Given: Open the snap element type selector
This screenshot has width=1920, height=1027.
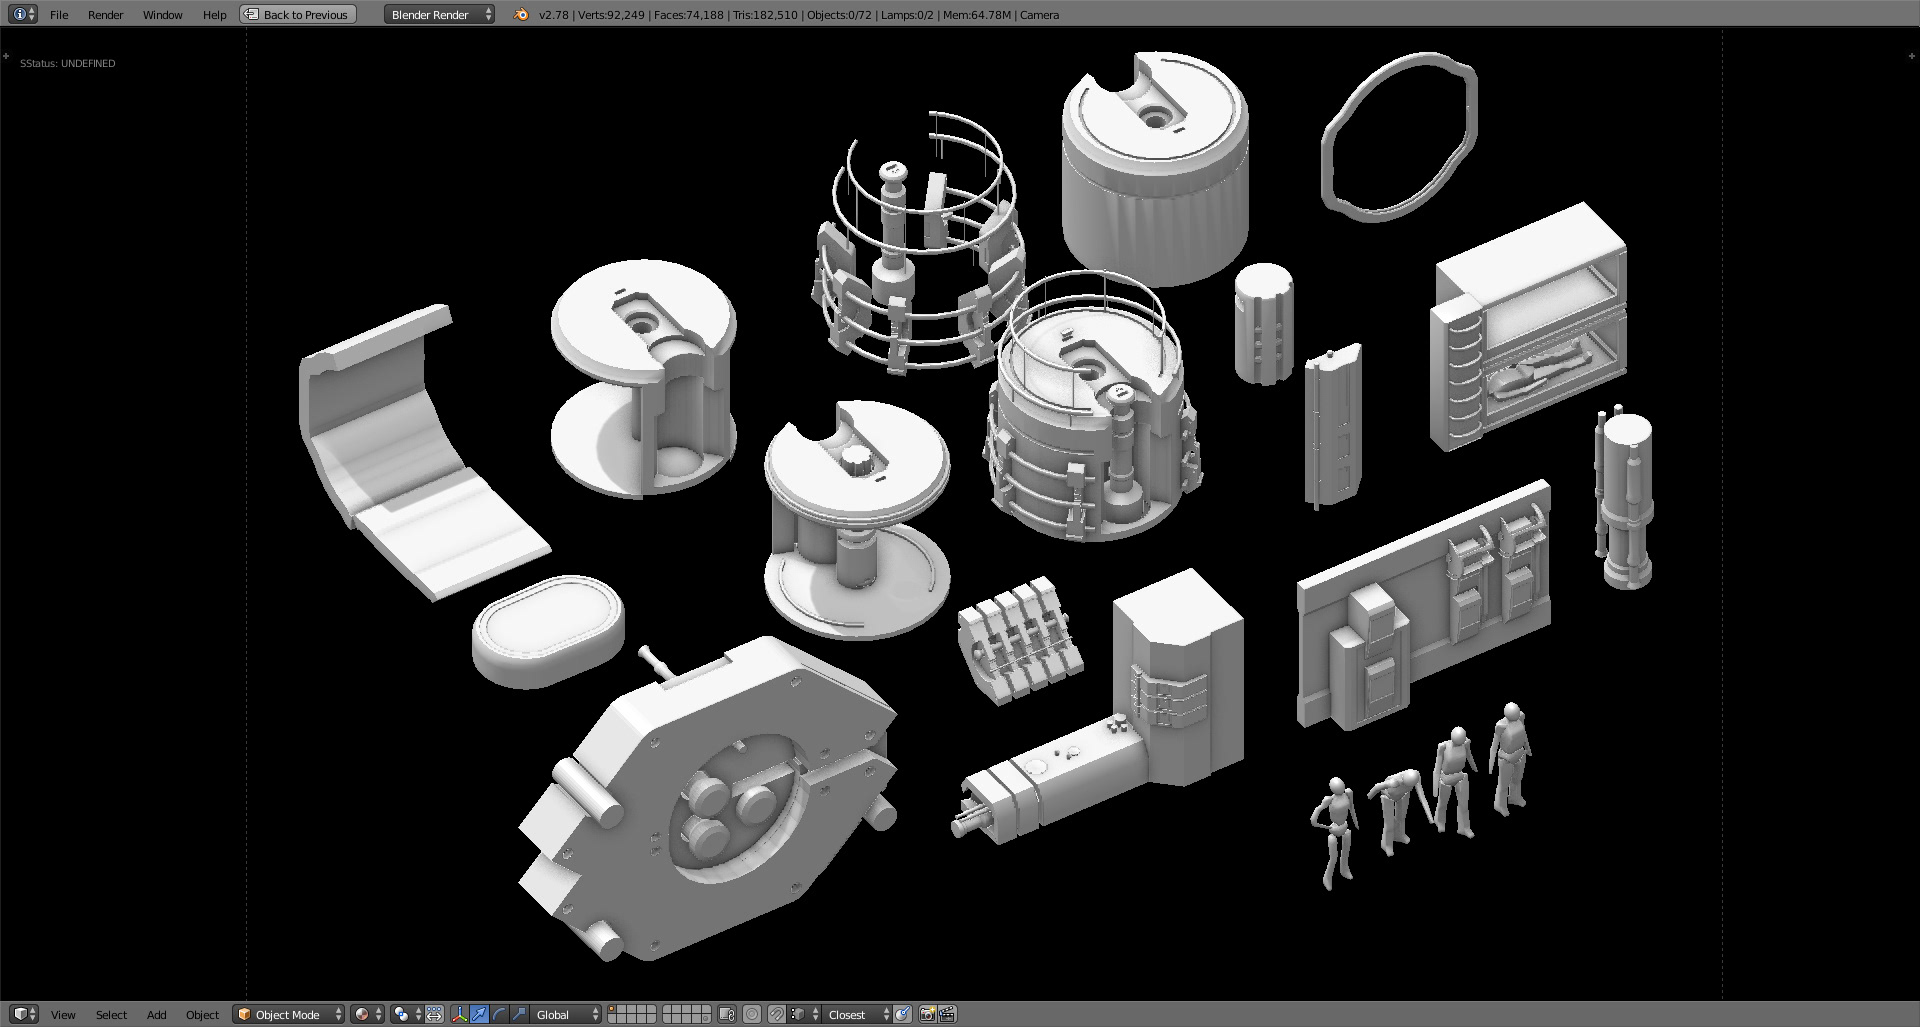Looking at the screenshot, I should [x=804, y=1014].
